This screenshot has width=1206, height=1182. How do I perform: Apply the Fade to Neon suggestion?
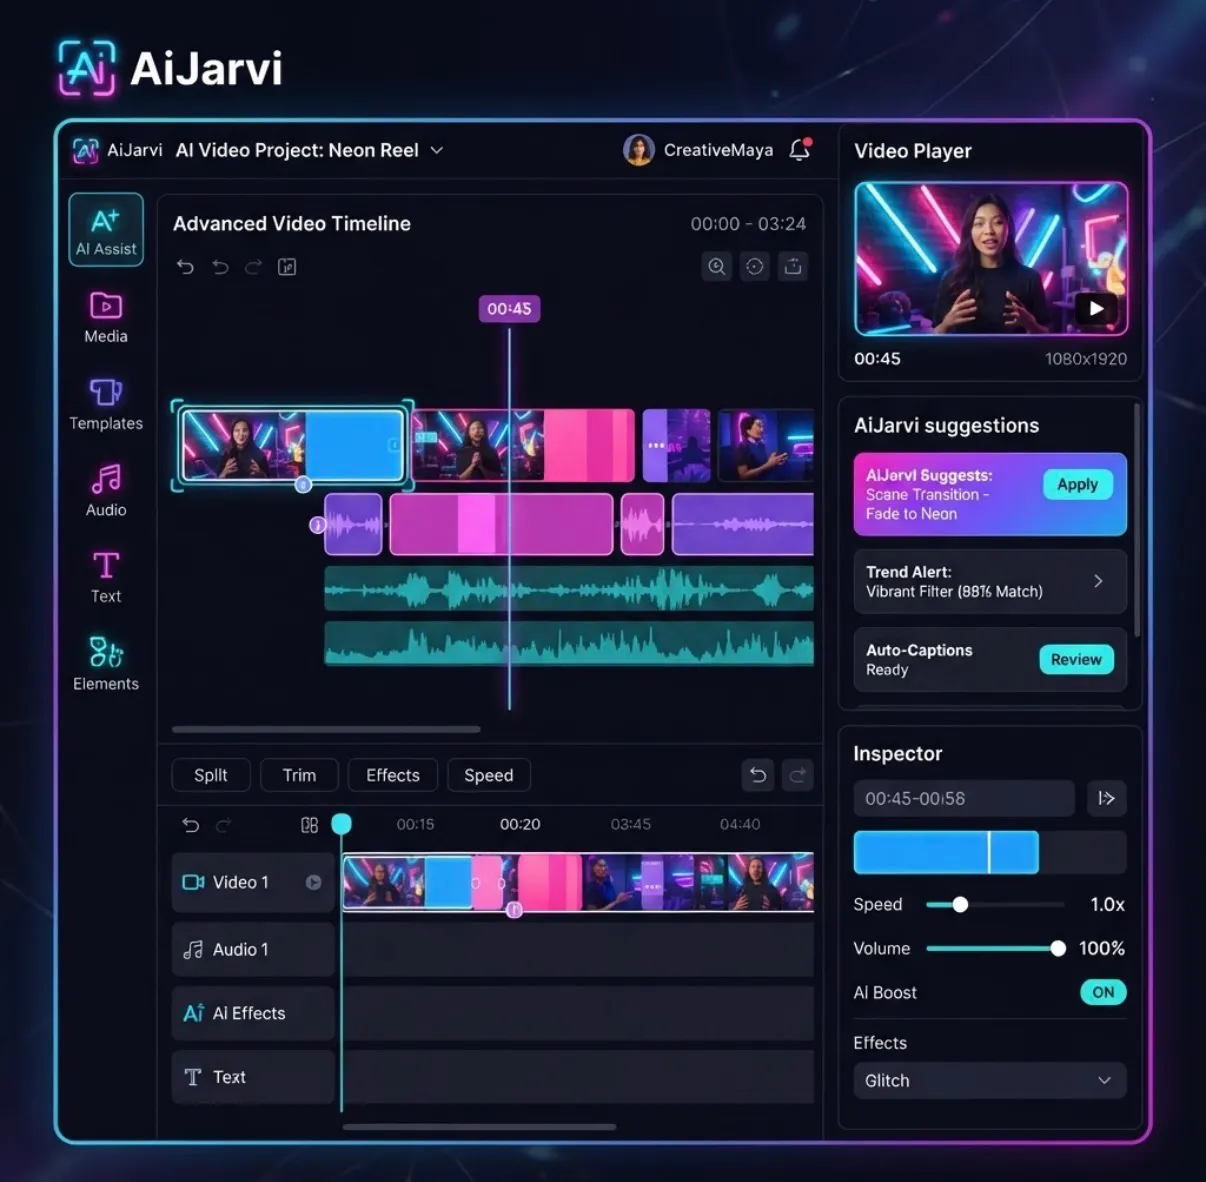[1077, 485]
